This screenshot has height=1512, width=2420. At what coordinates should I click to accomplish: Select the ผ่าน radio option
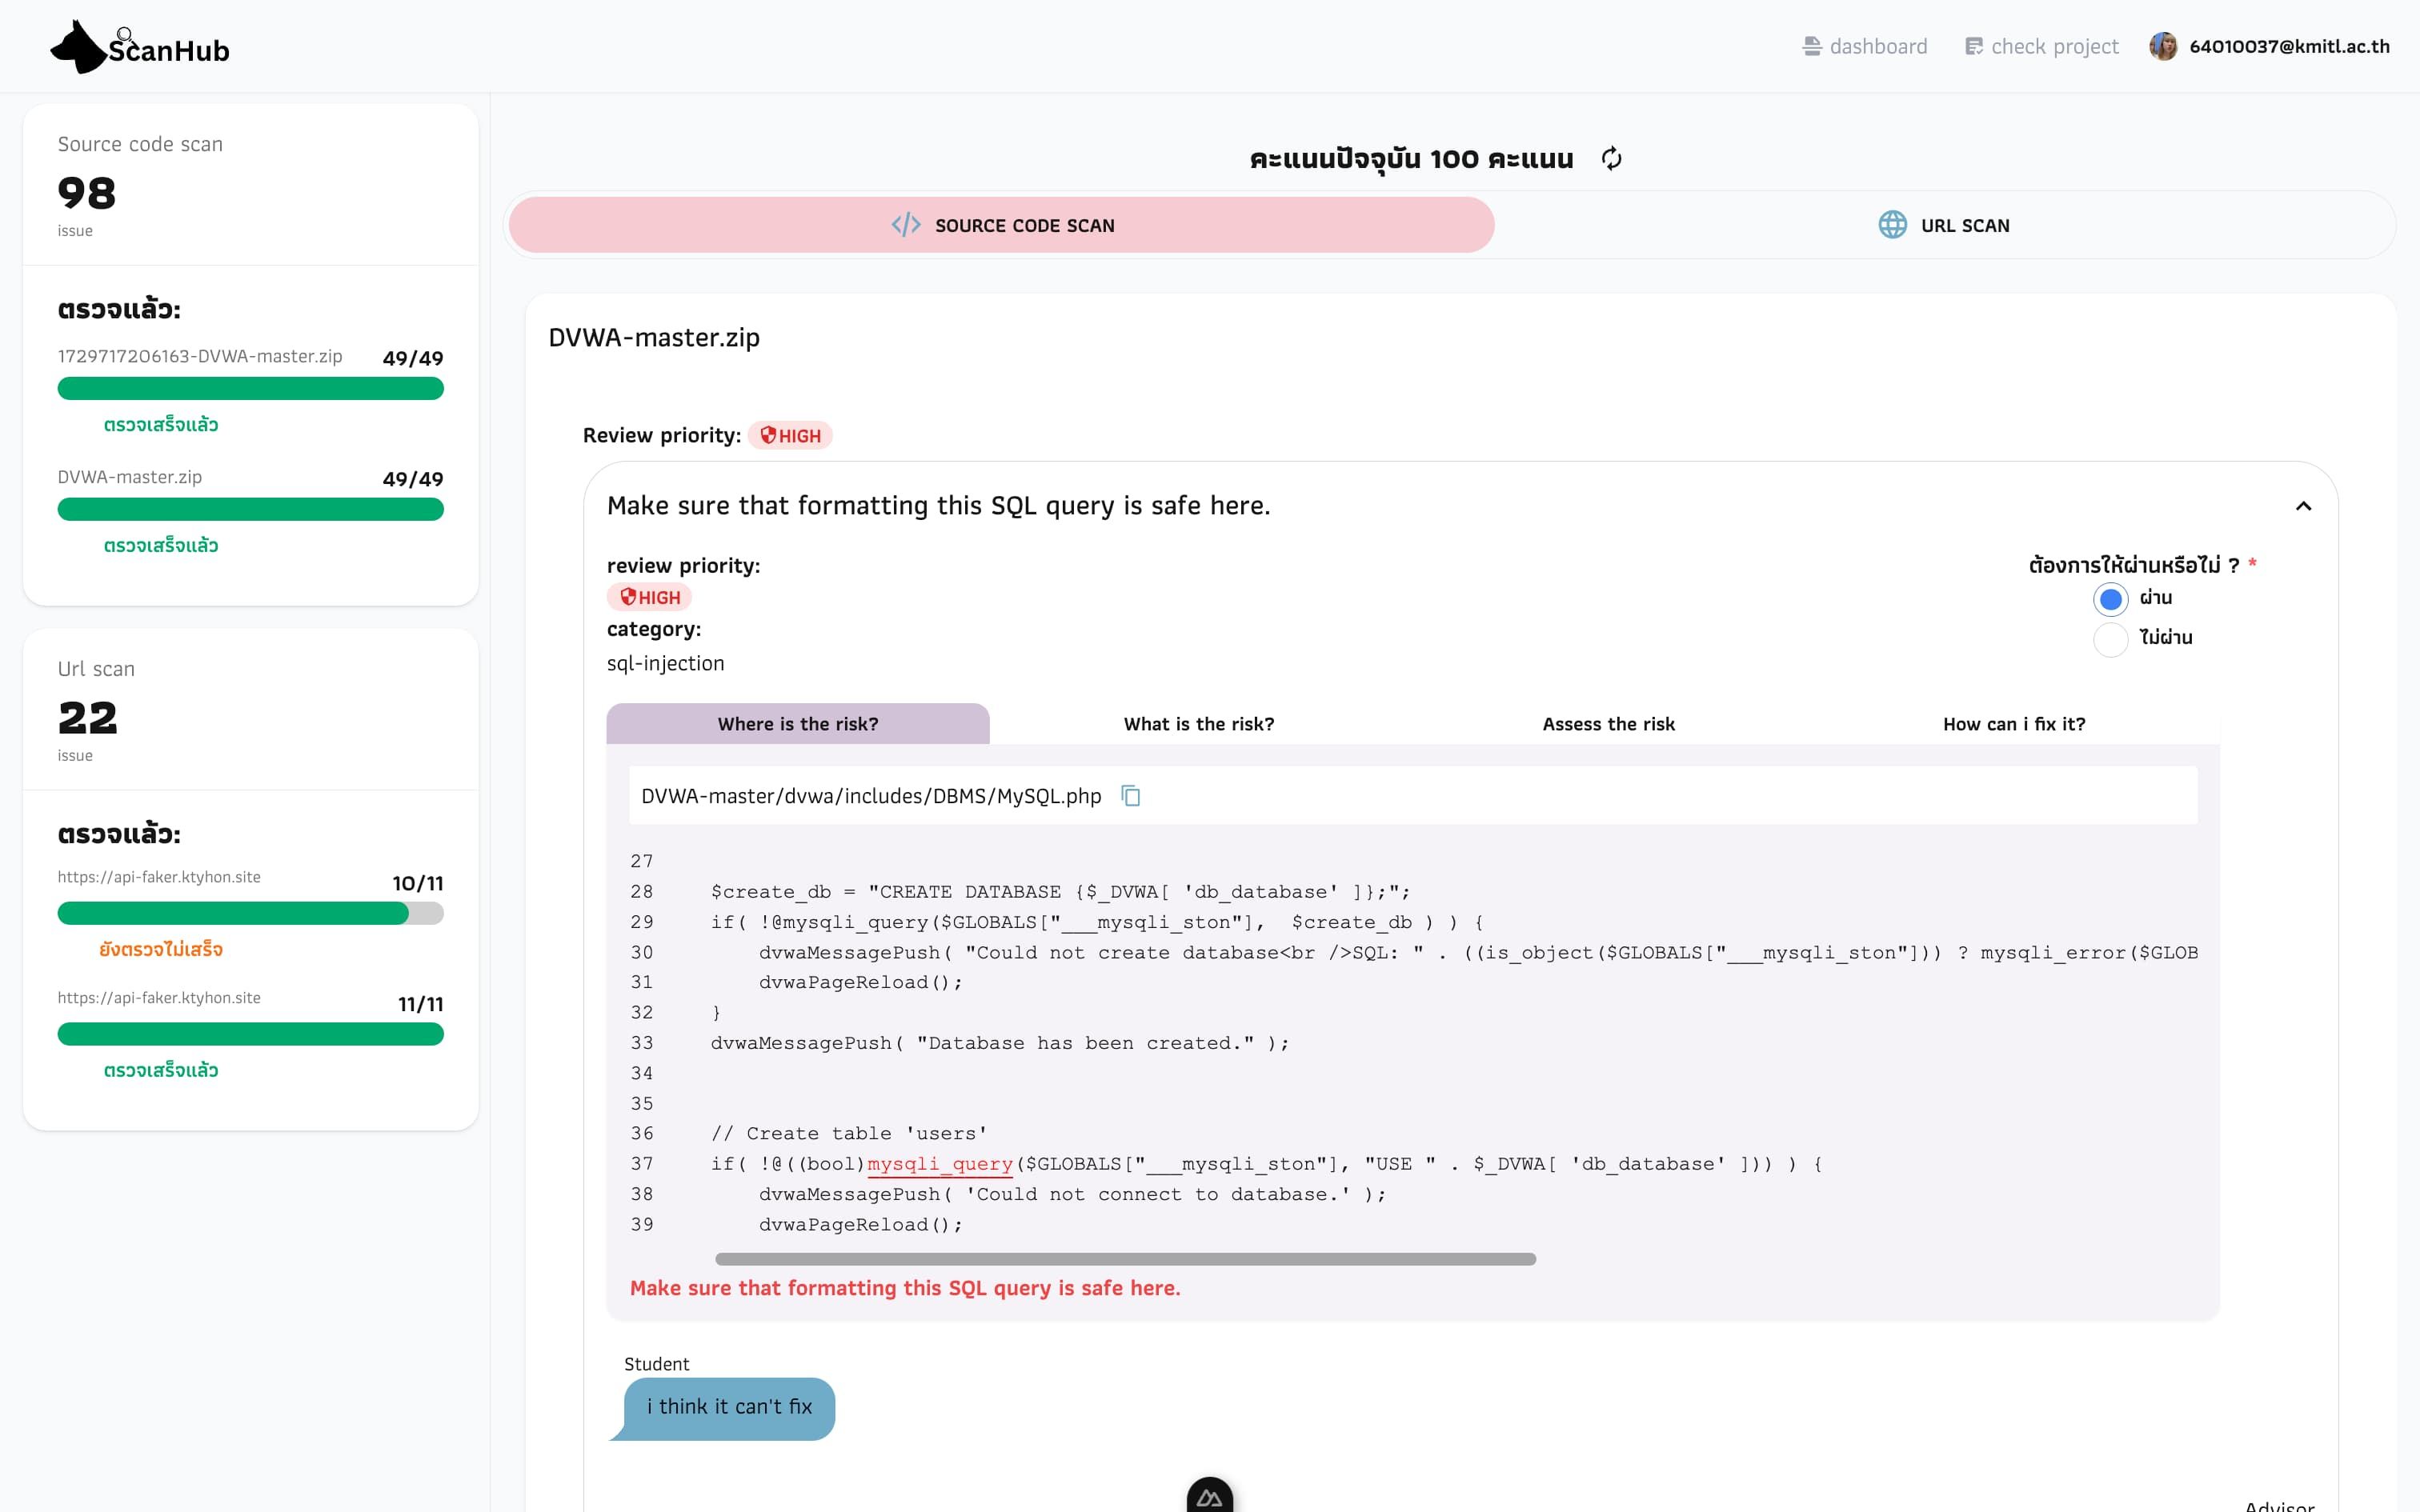(2110, 599)
